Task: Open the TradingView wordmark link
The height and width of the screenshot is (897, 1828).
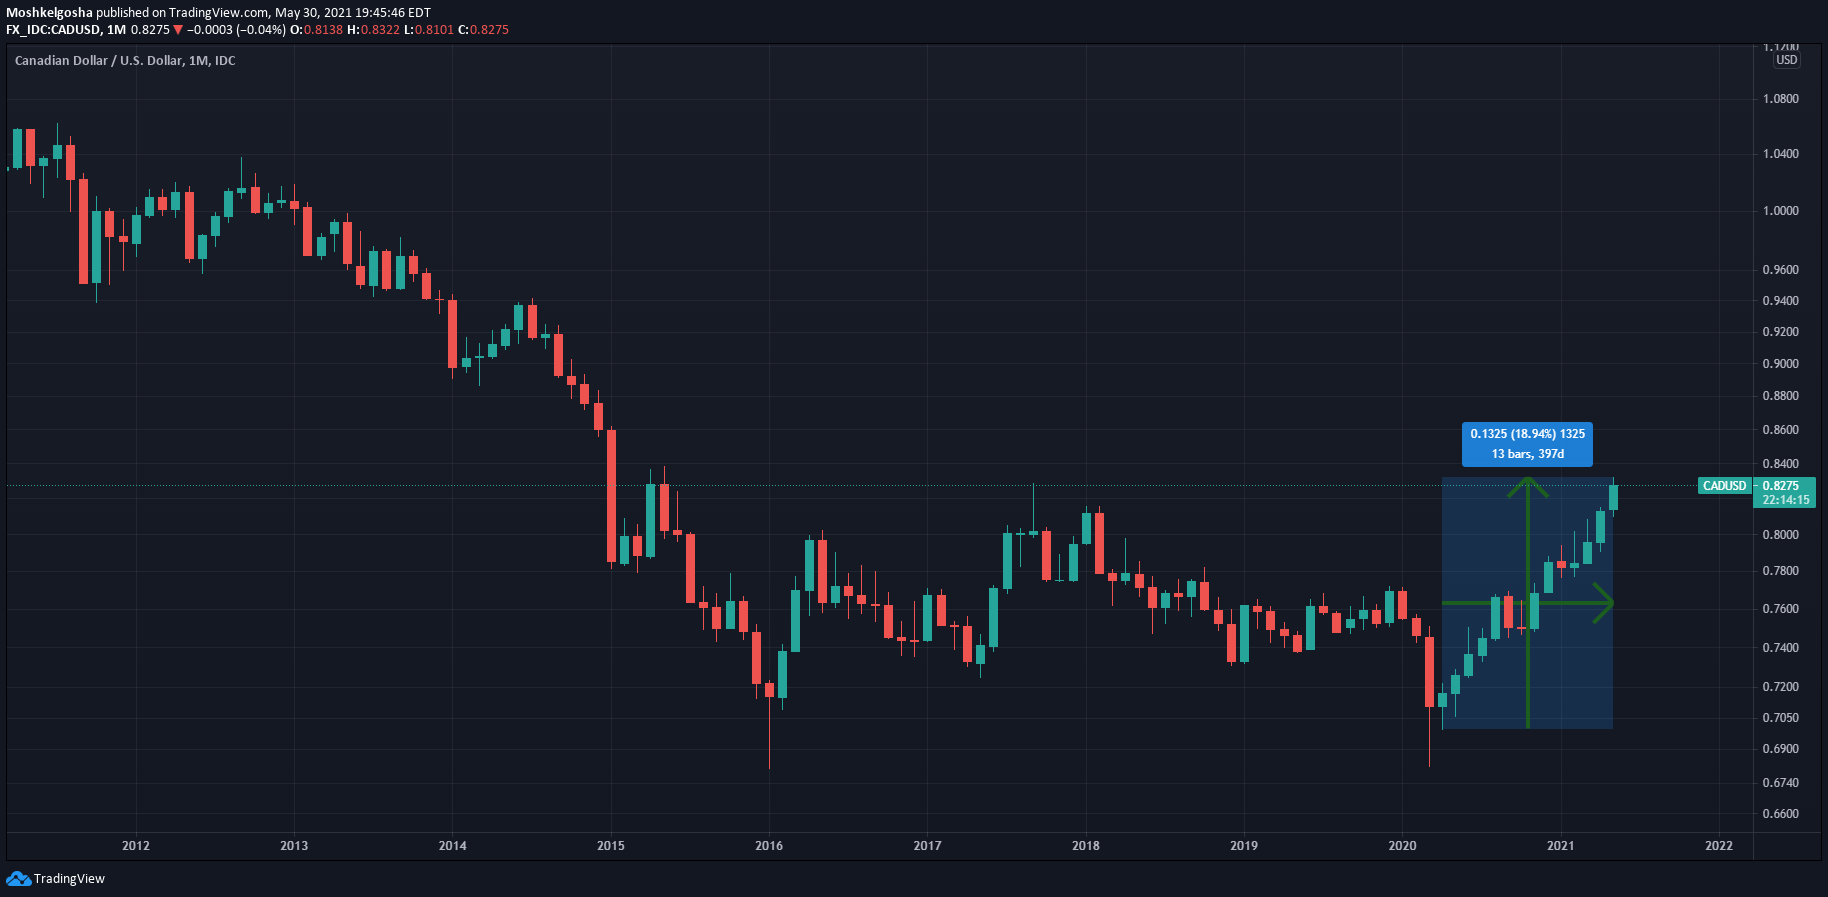Action: click(69, 879)
